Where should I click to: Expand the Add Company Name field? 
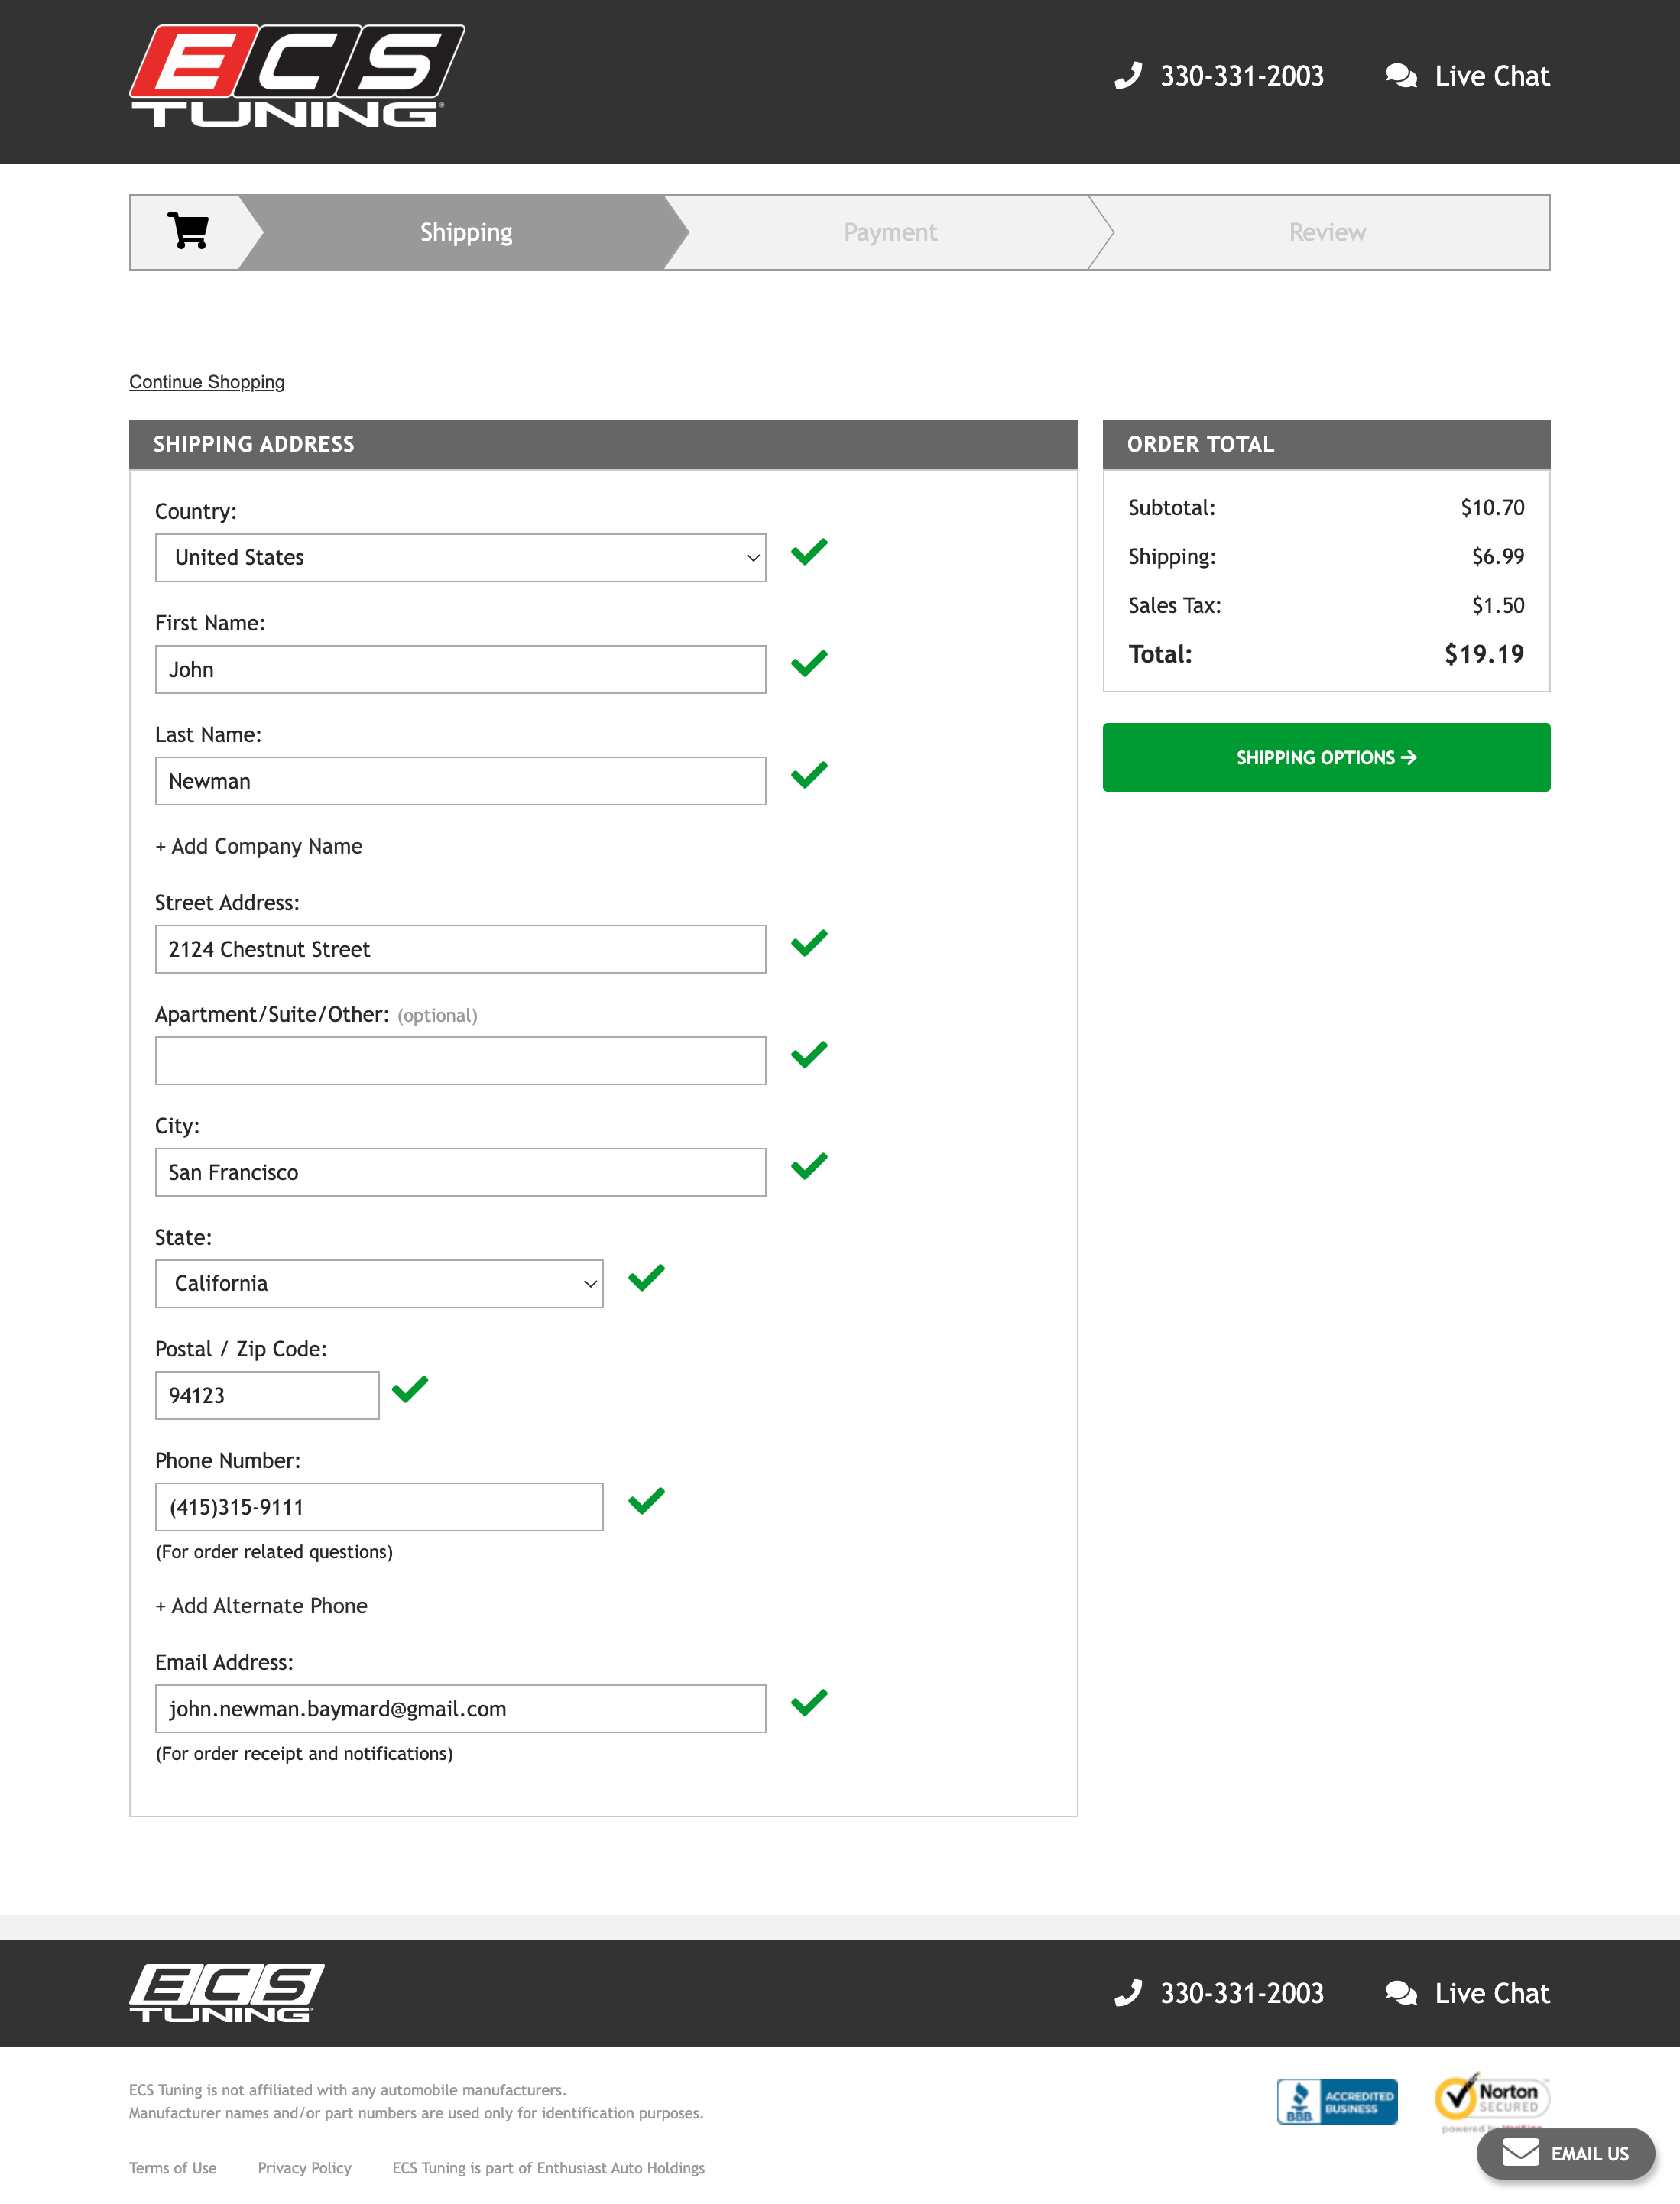258,845
